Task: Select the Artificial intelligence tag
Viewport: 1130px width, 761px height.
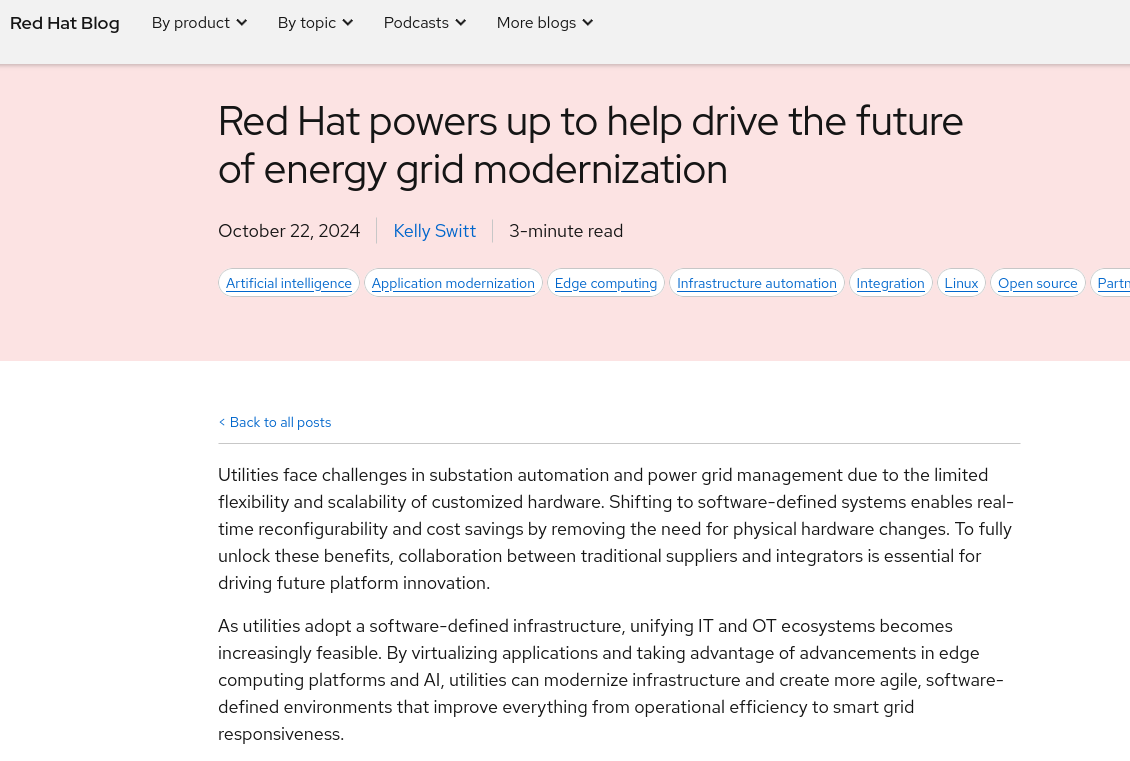Action: point(289,283)
